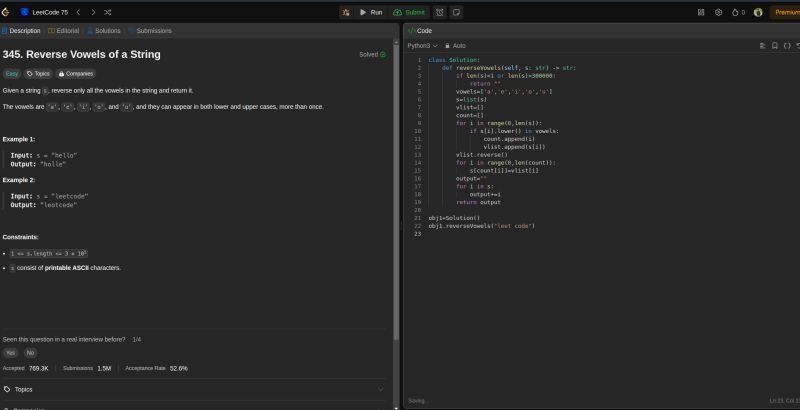Switch to the Description tab
The height and width of the screenshot is (410, 800).
(21, 31)
